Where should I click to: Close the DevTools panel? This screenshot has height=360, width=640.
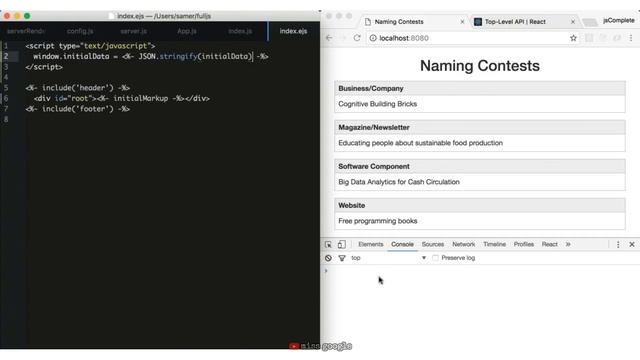pos(632,244)
